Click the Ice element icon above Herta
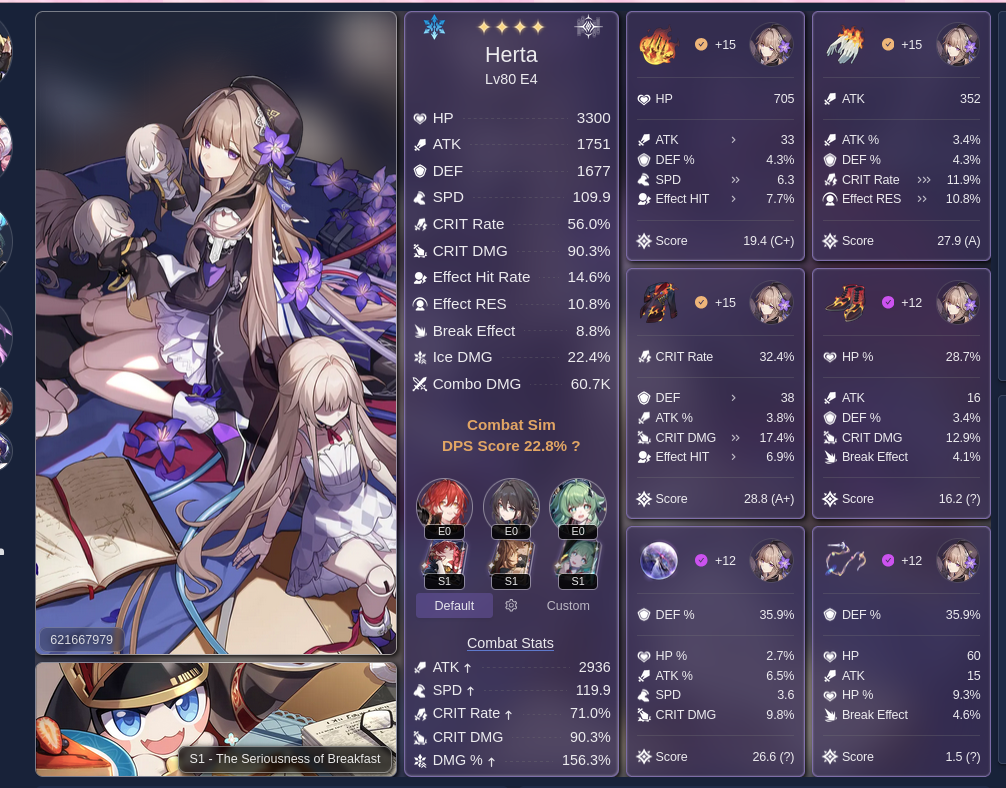This screenshot has width=1006, height=788. click(434, 28)
